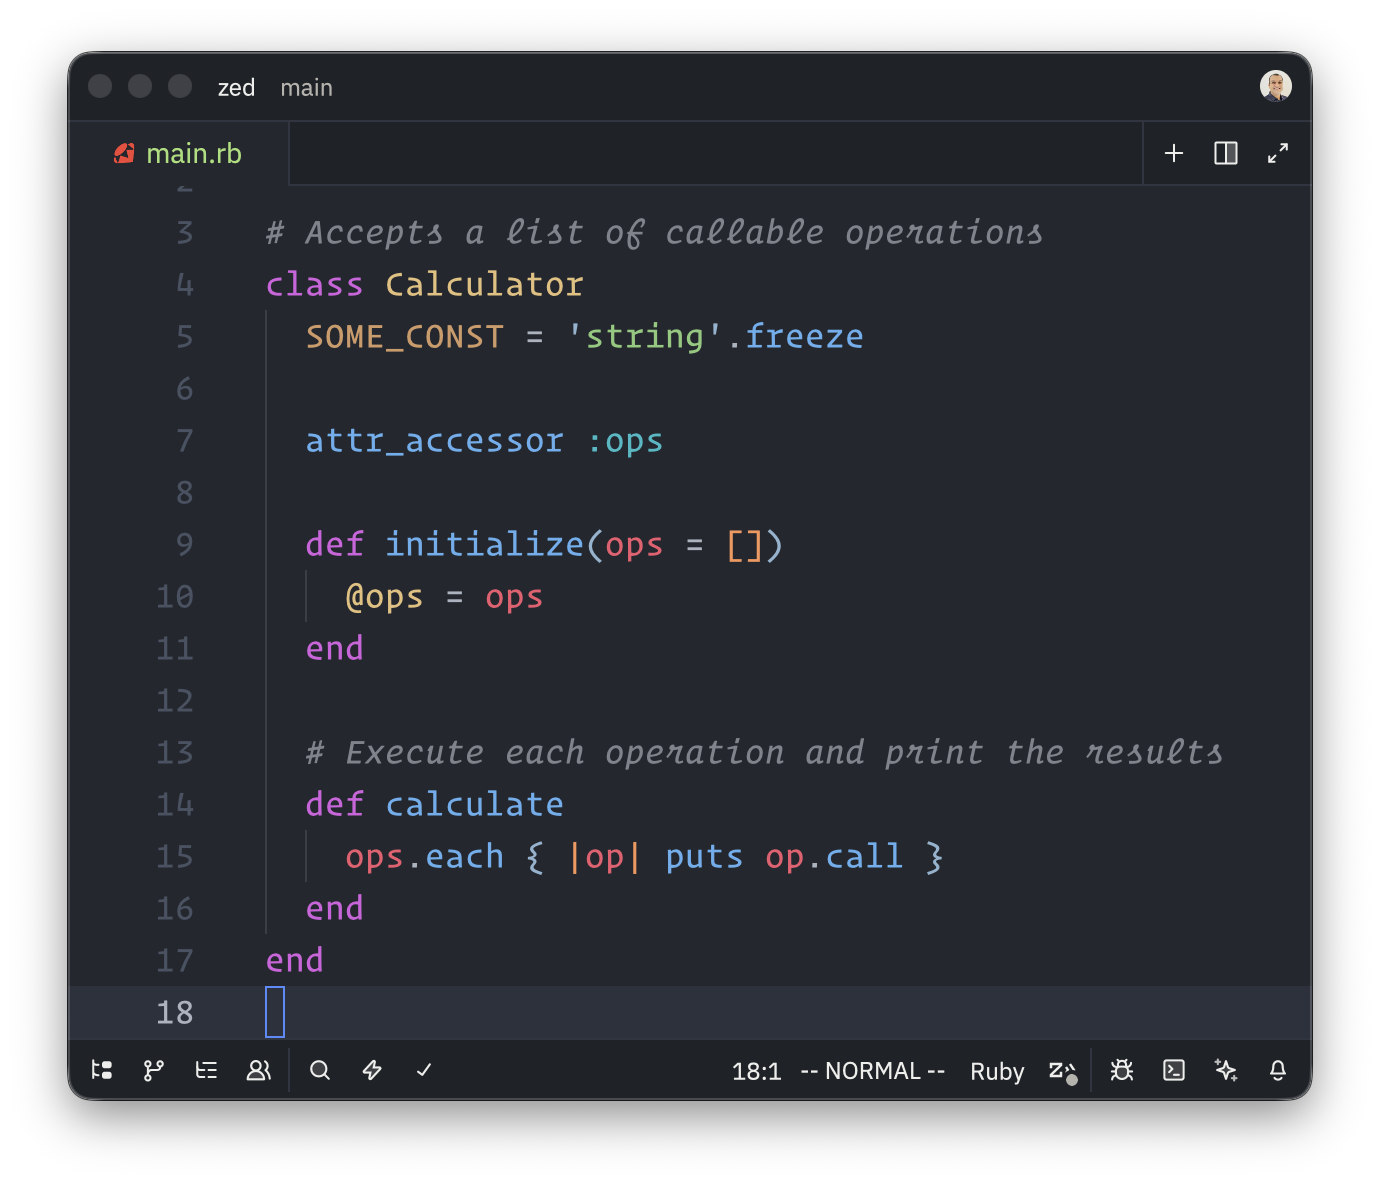Viewport: 1380px width, 1184px height.
Task: Click the SOME_CONST constant
Action: point(405,336)
